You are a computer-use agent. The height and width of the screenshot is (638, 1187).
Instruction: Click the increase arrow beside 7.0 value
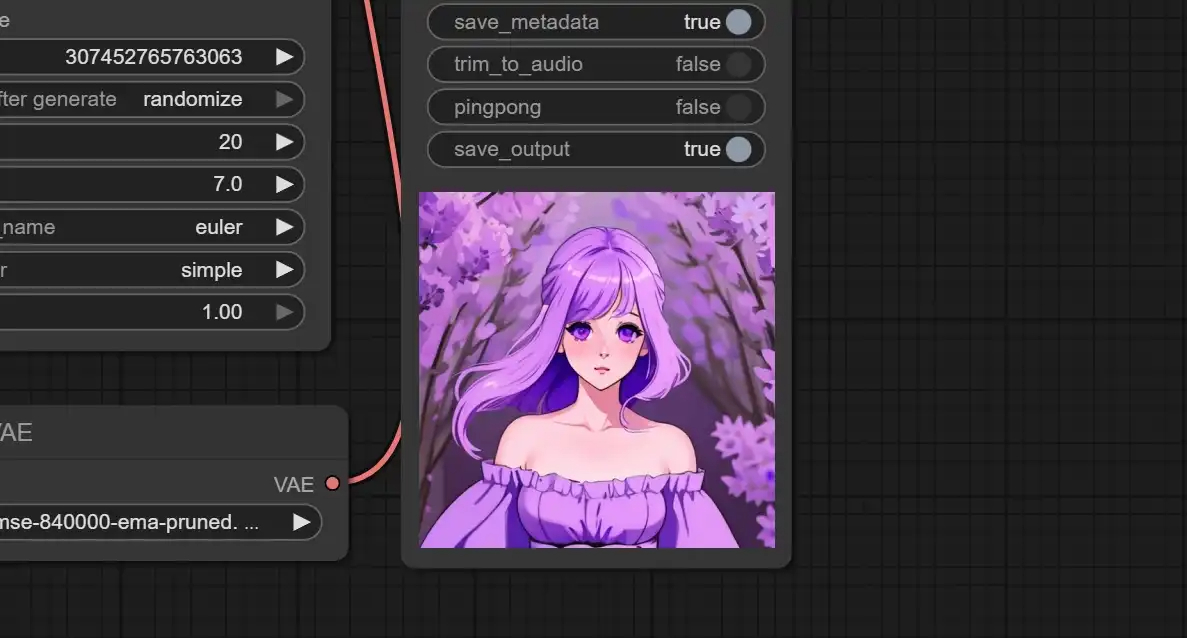click(285, 184)
